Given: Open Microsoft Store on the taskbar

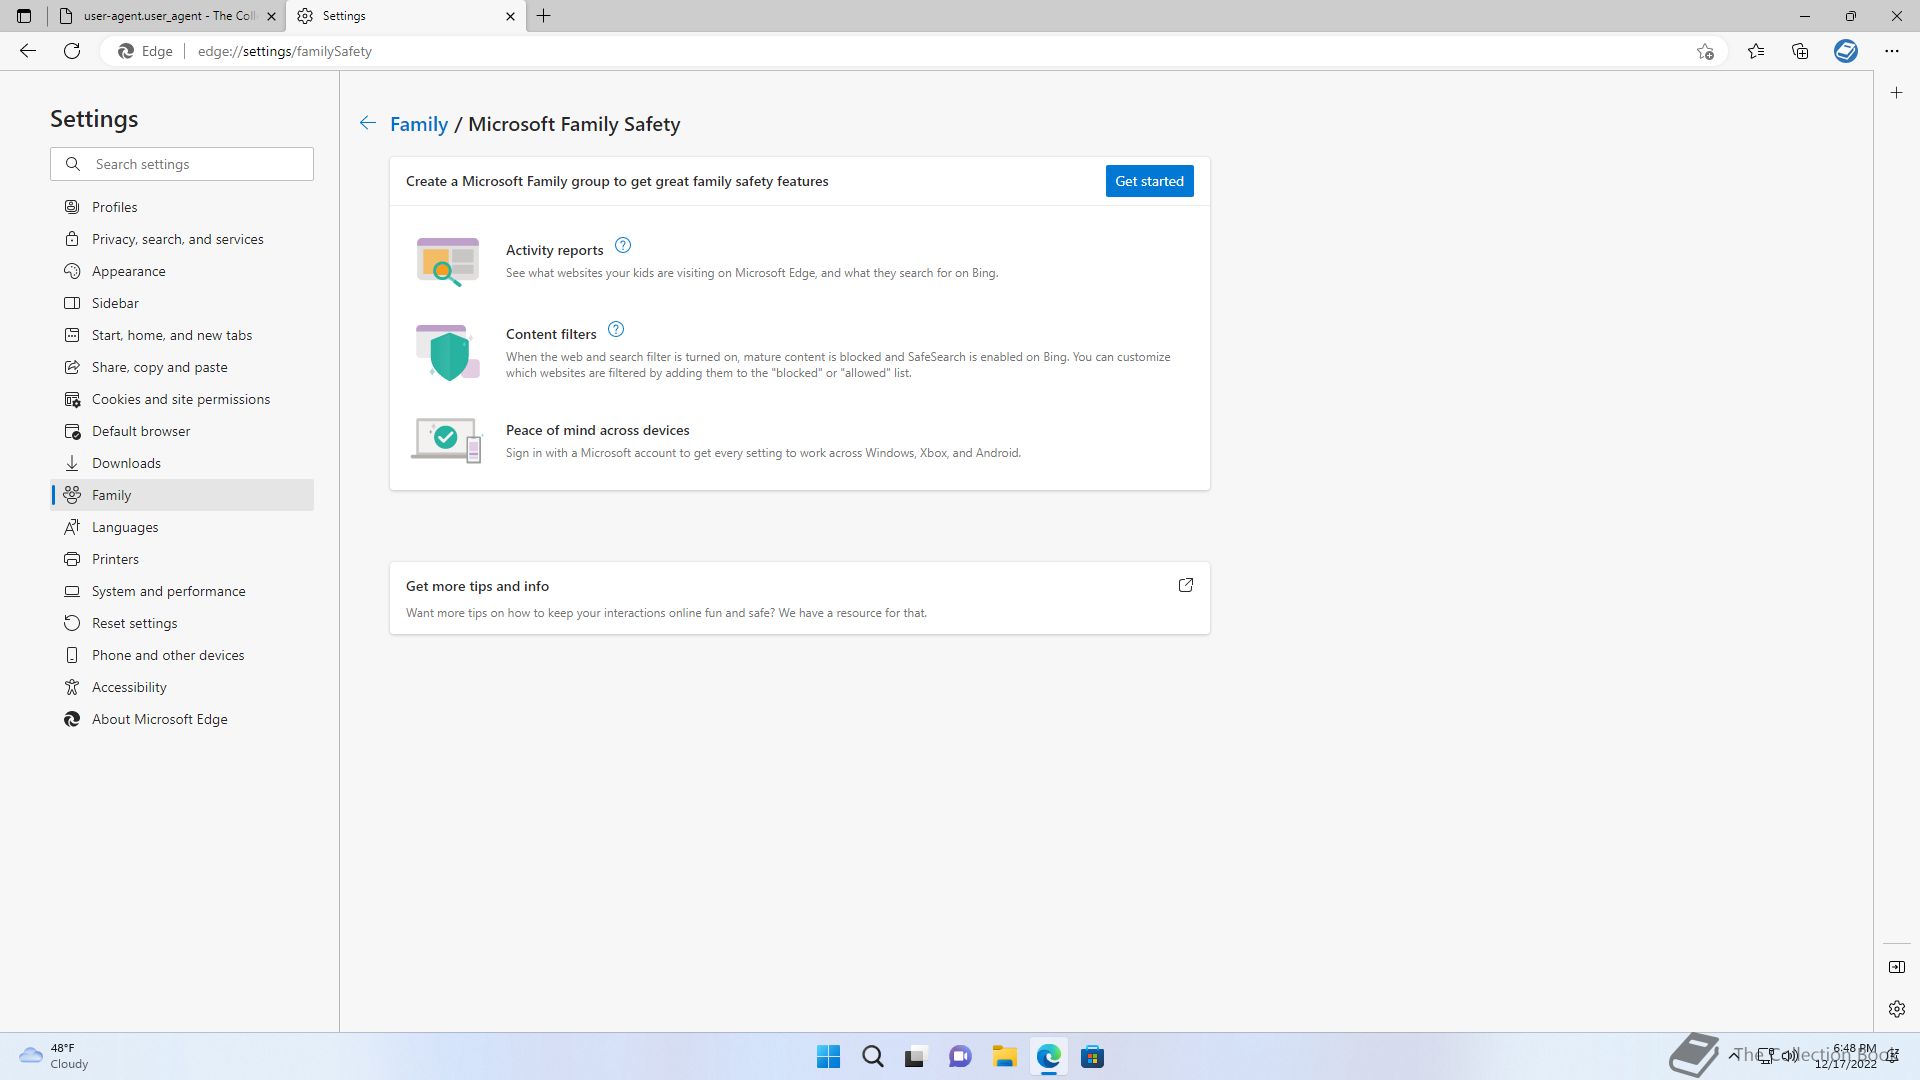Looking at the screenshot, I should (1092, 1057).
